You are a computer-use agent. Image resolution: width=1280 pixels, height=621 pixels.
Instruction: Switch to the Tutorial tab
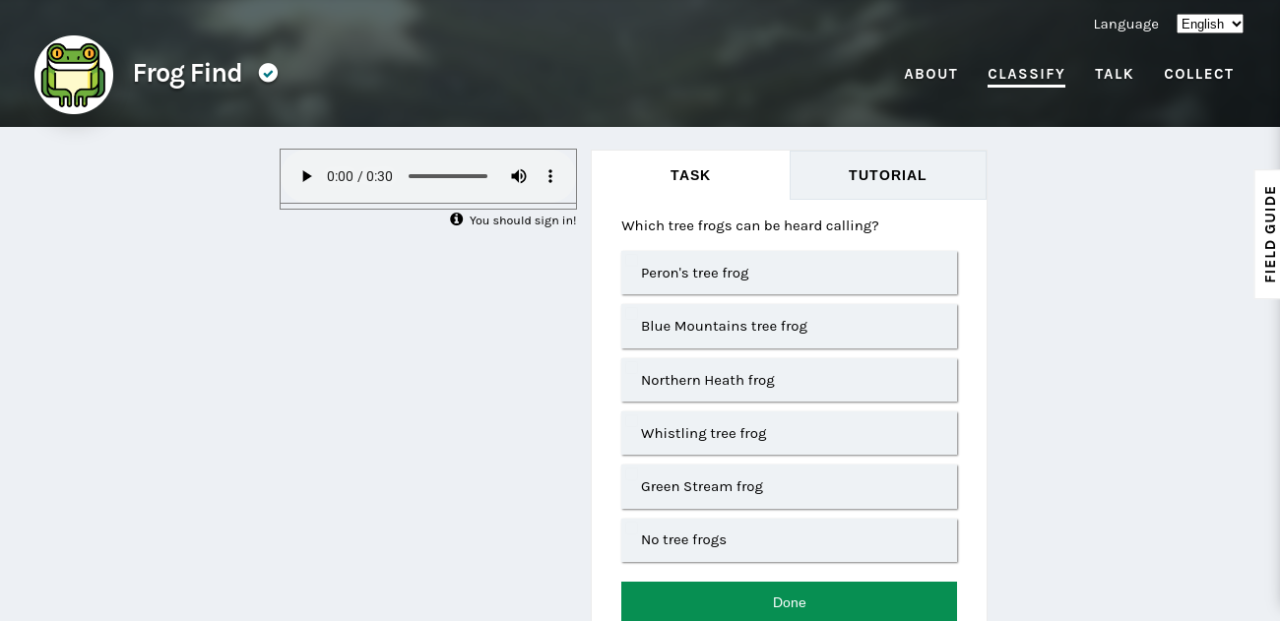[x=887, y=175]
